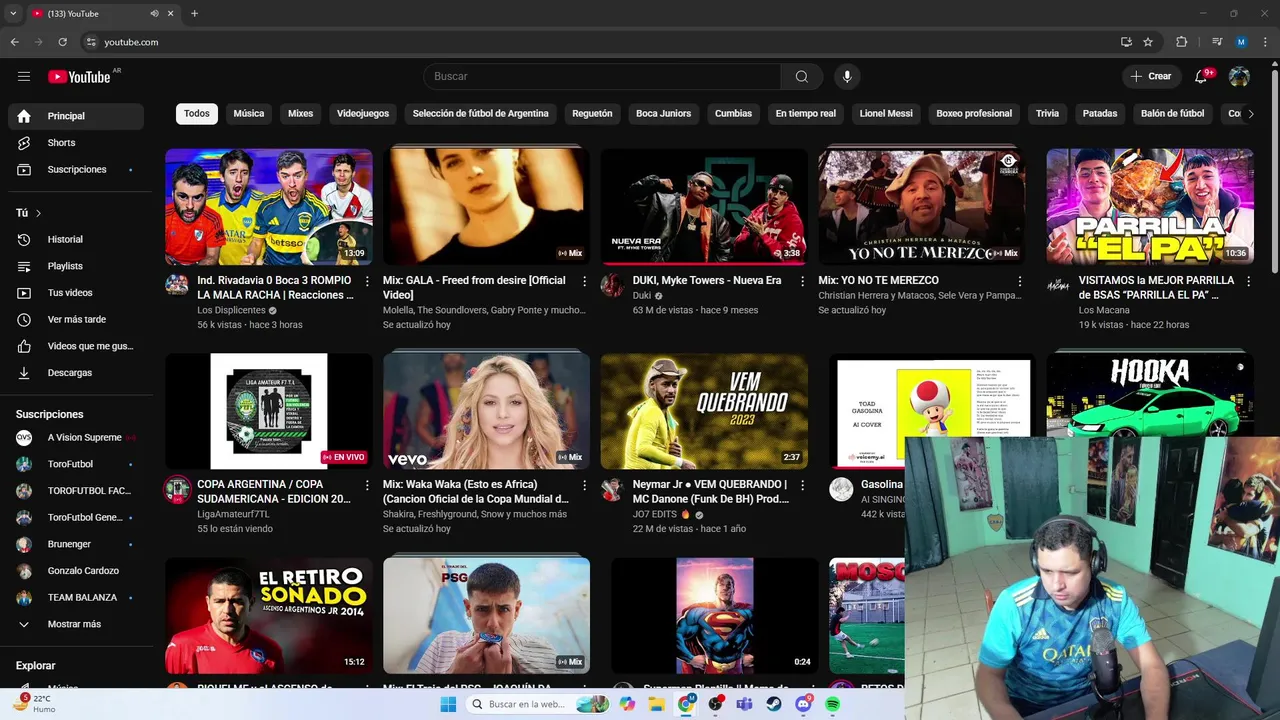This screenshot has width=1280, height=720.
Task: Open options menu for COPA ARGENTINA live
Action: click(x=367, y=486)
